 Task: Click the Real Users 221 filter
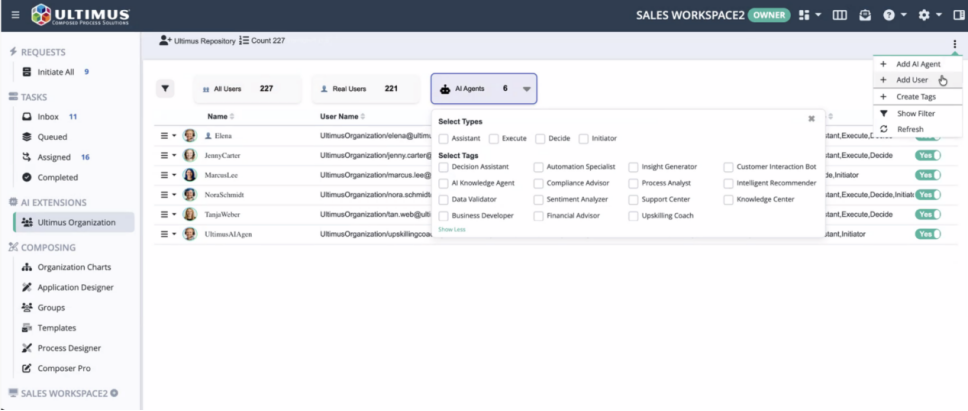tap(365, 89)
